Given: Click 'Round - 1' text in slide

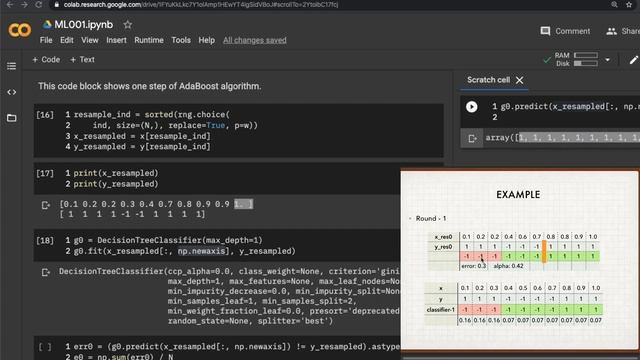Looking at the screenshot, I should pos(431,218).
